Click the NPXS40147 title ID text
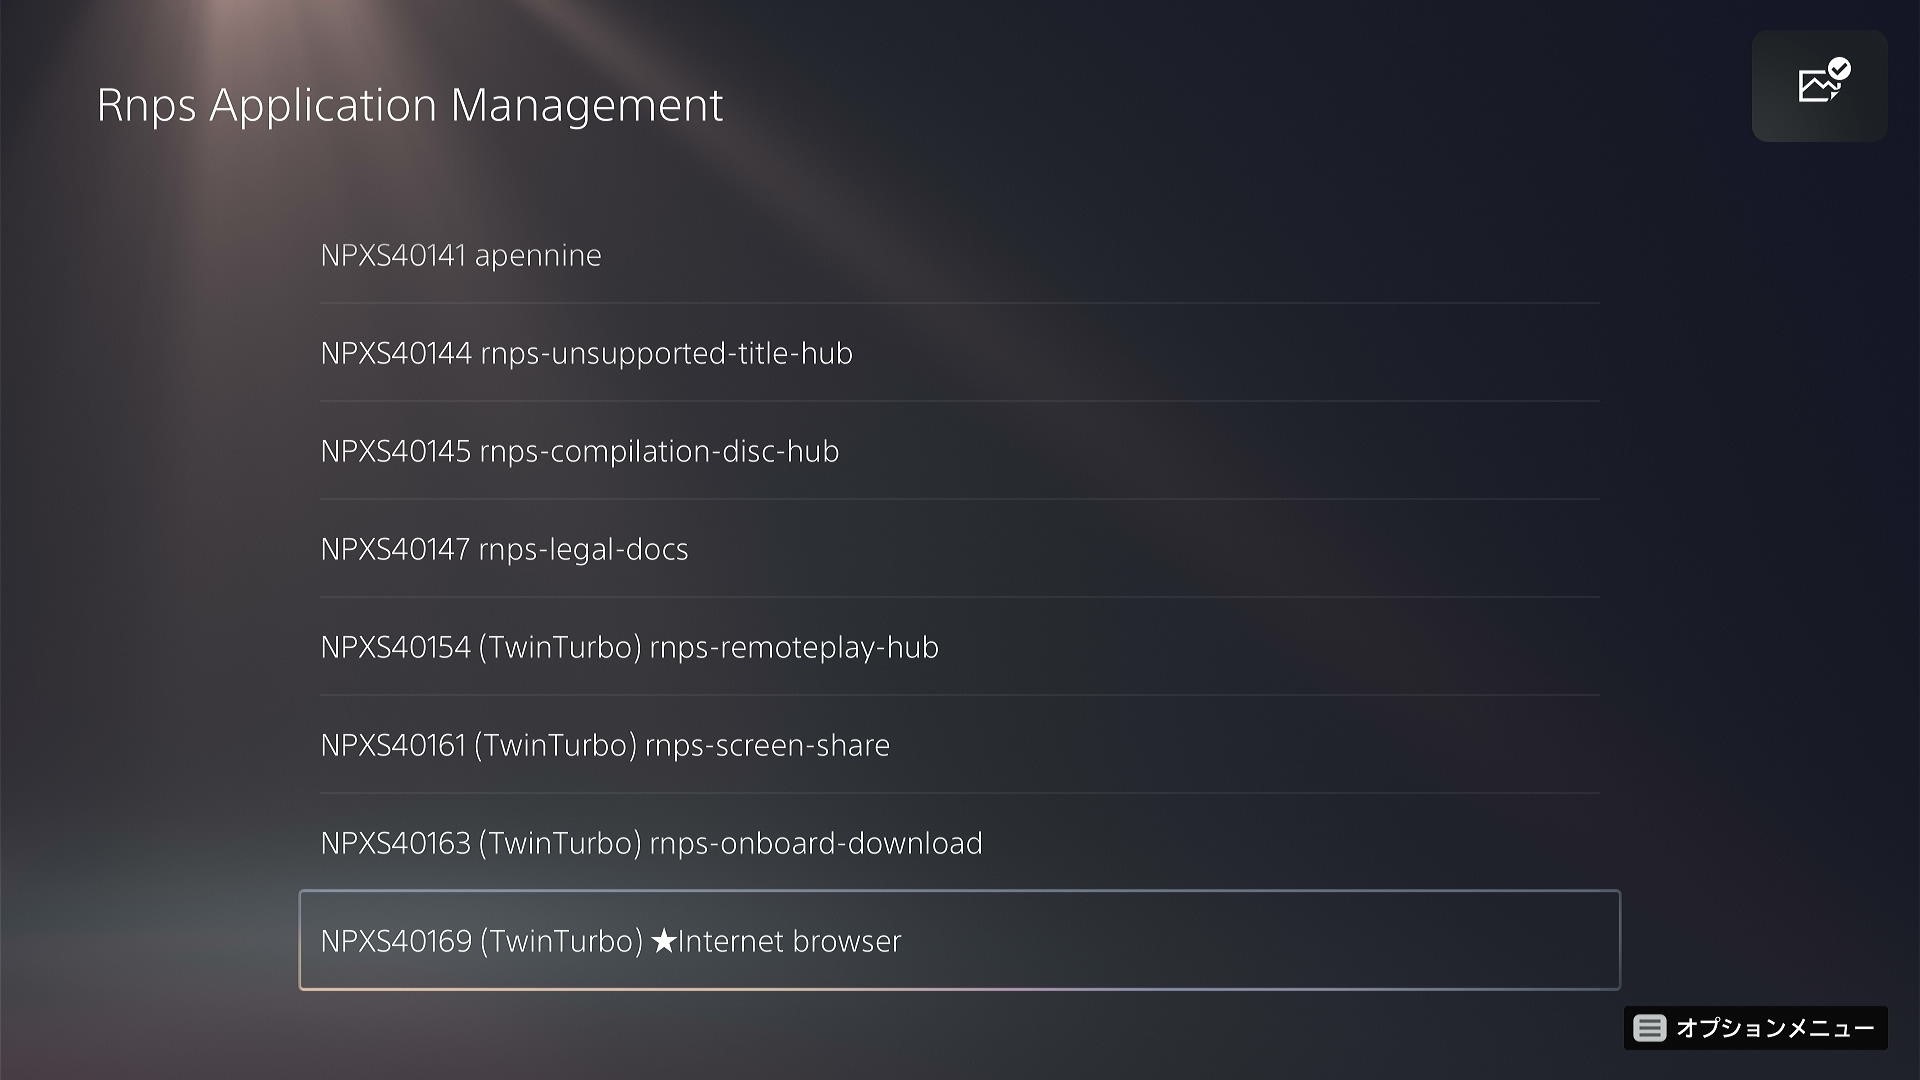 [x=395, y=549]
